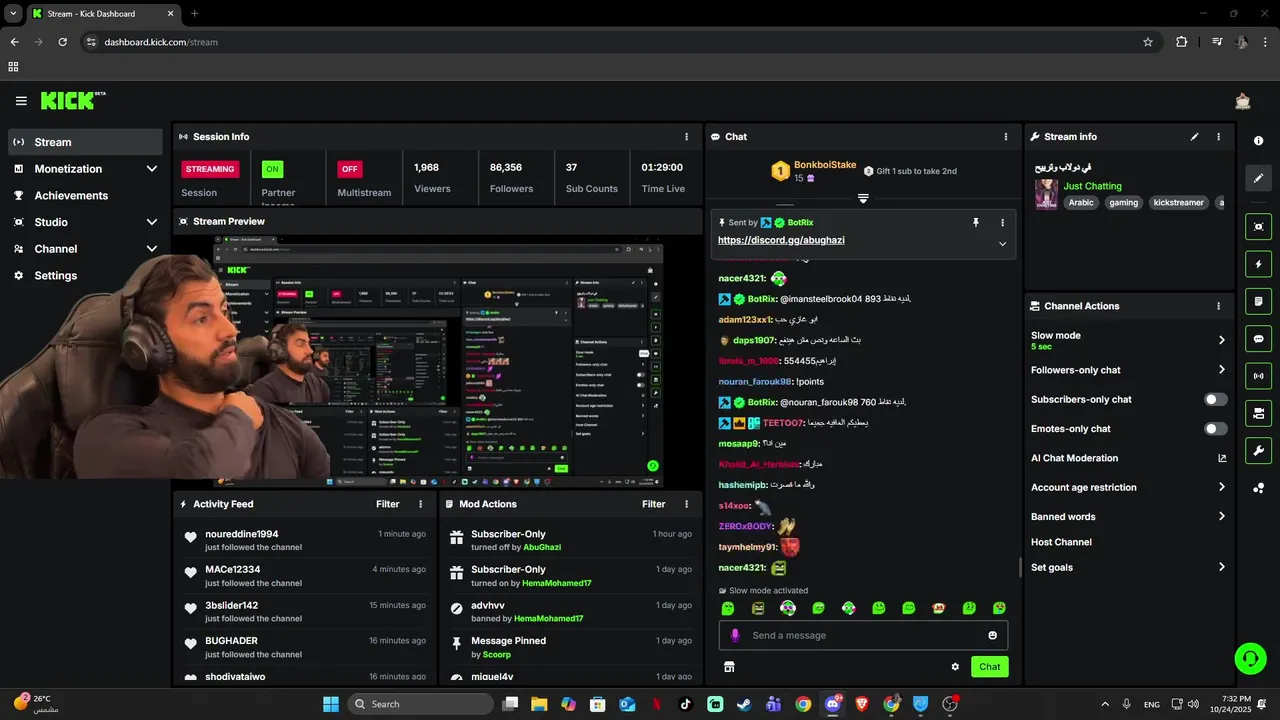Click the noureddine1994 follow entry
The width and height of the screenshot is (1280, 720).
click(304, 540)
